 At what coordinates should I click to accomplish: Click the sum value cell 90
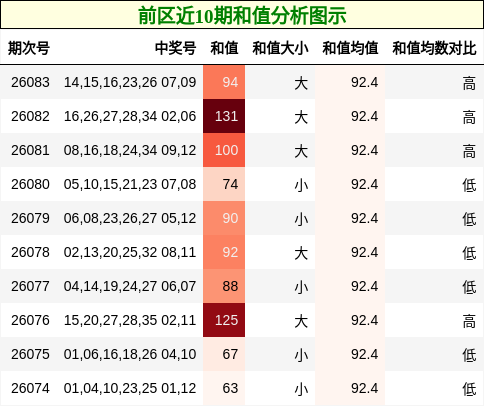224,218
